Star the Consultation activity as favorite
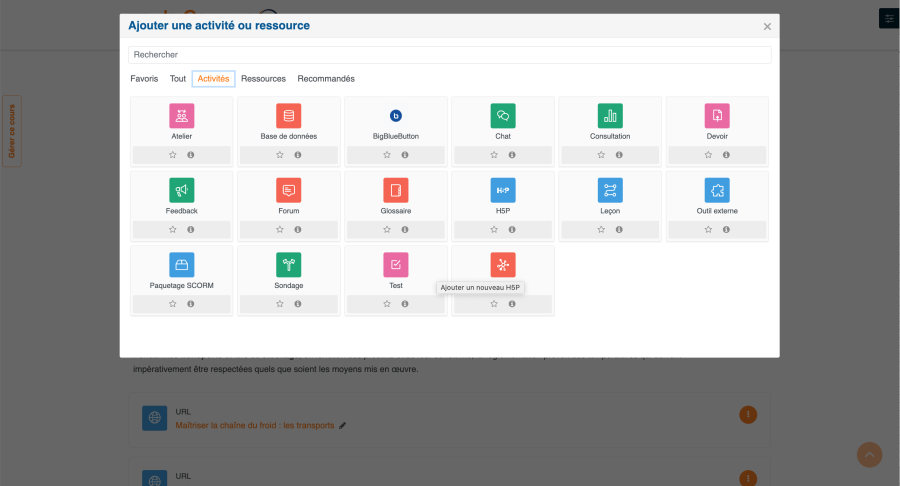 [601, 155]
